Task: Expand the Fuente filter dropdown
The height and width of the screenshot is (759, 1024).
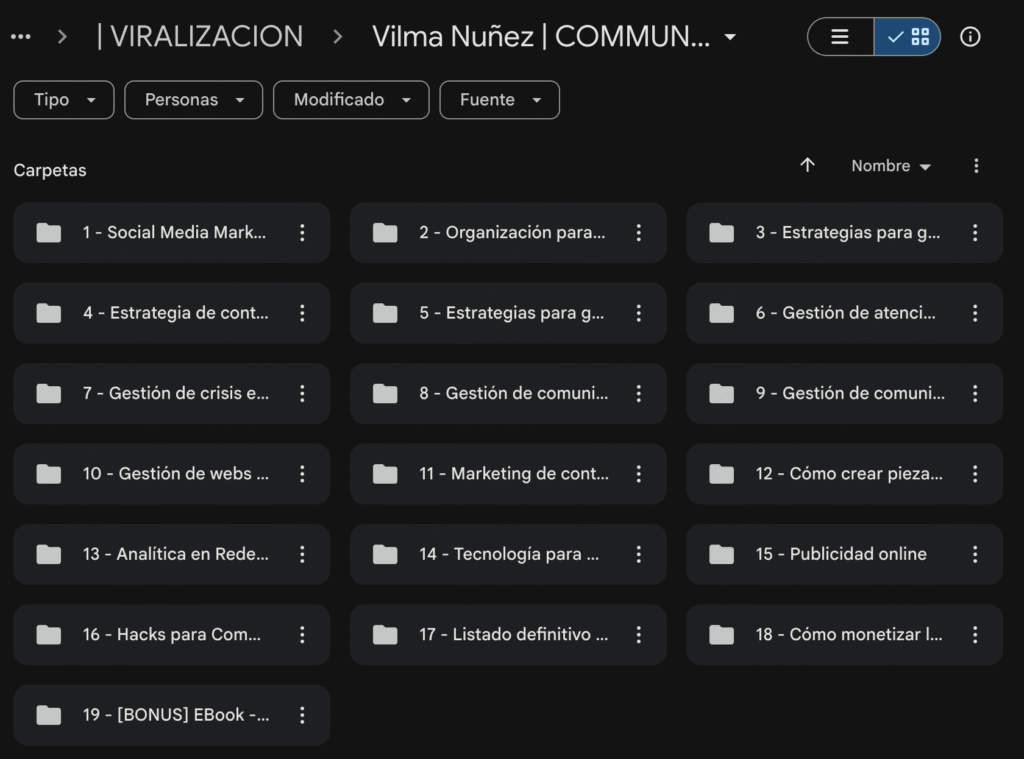Action: click(x=499, y=100)
